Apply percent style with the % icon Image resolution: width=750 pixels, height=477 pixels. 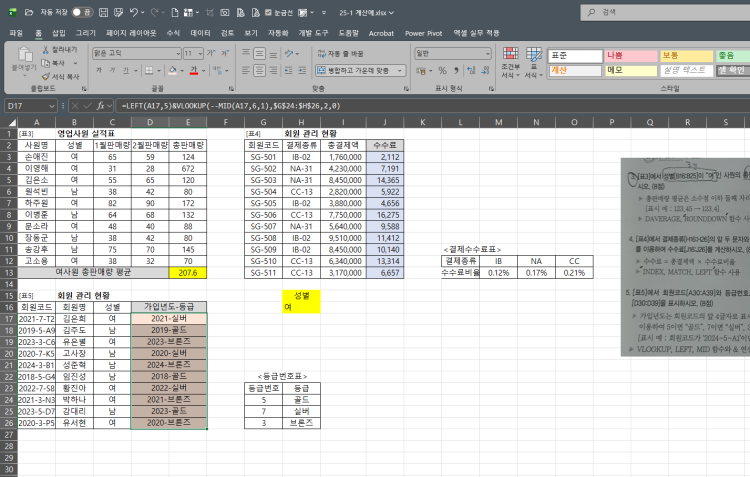coord(441,70)
